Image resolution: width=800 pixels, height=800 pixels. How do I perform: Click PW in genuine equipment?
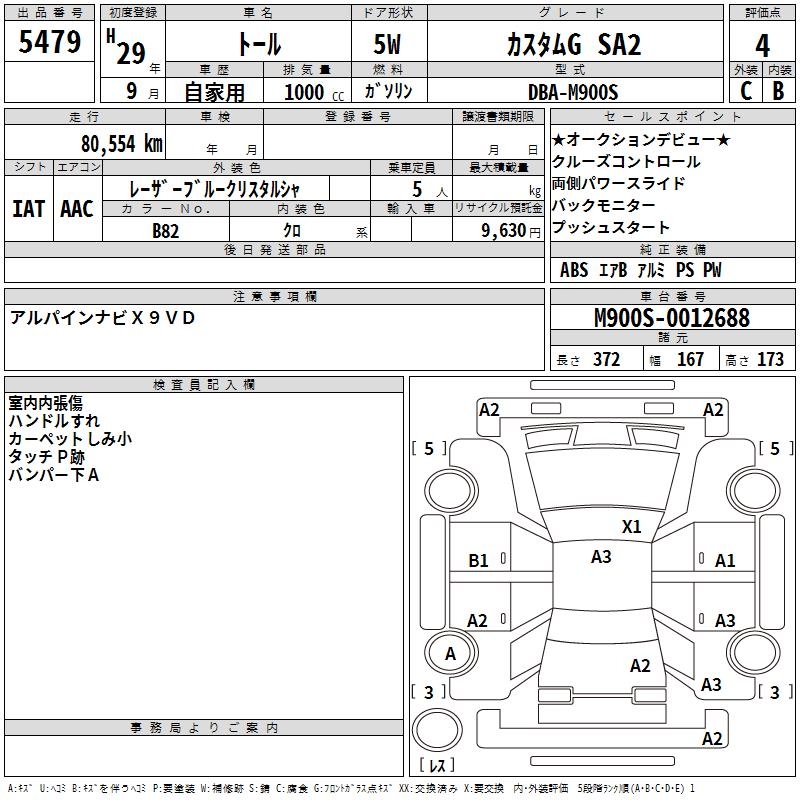click(x=712, y=270)
